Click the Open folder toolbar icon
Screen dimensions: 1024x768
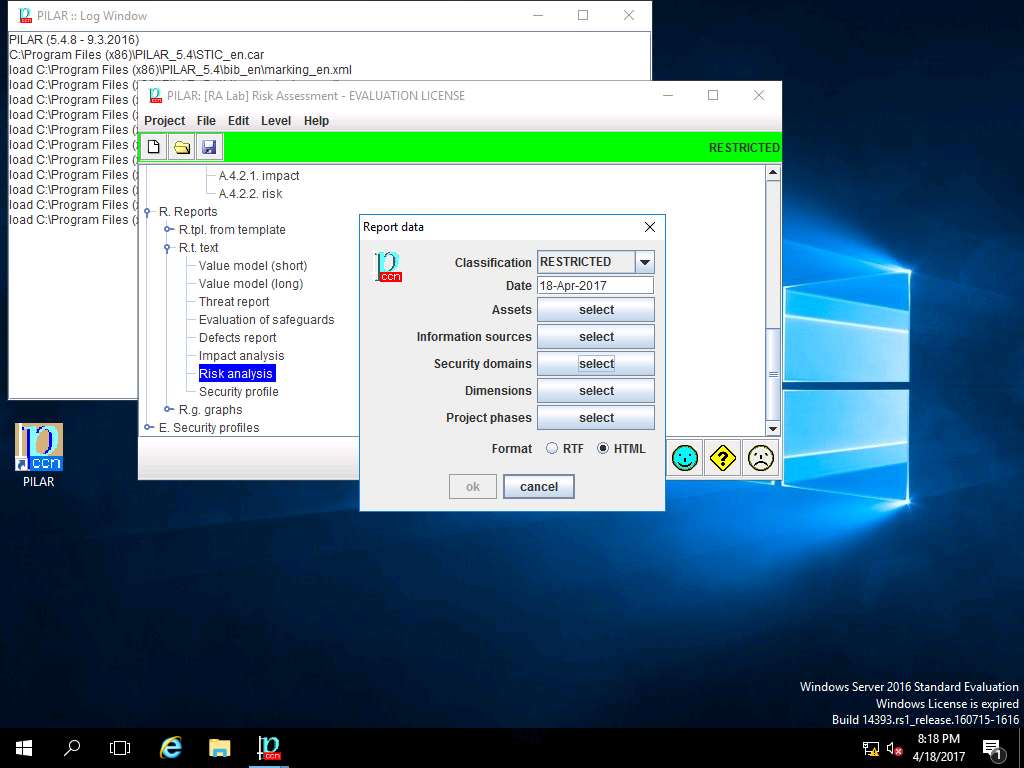coord(182,147)
